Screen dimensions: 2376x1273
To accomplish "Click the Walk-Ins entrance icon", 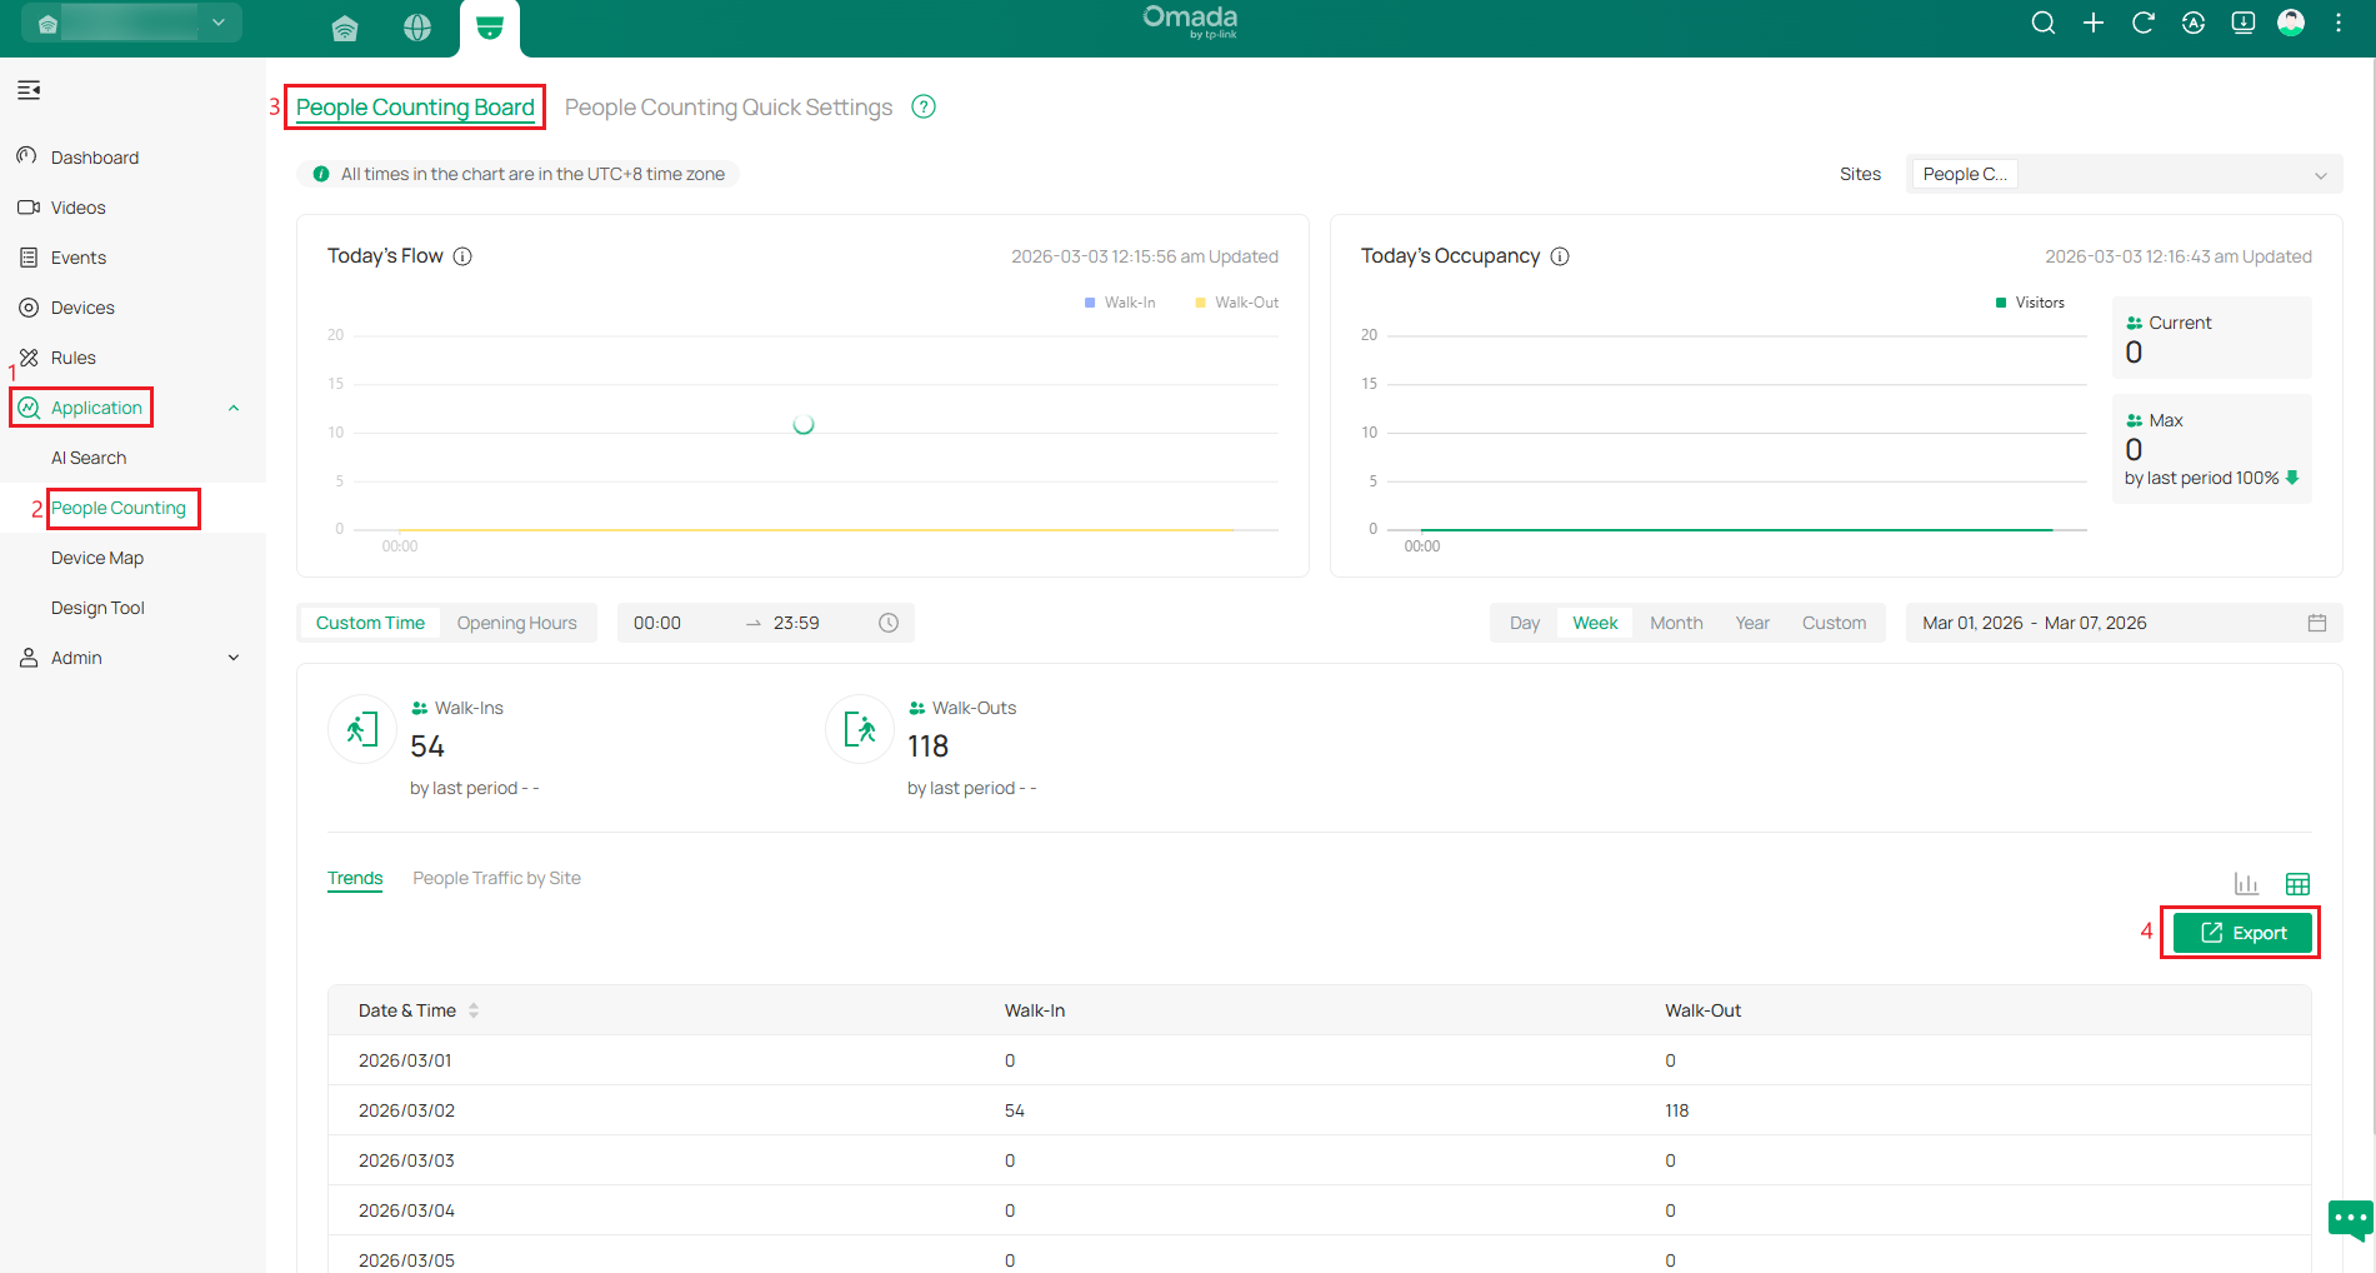I will 362,730.
